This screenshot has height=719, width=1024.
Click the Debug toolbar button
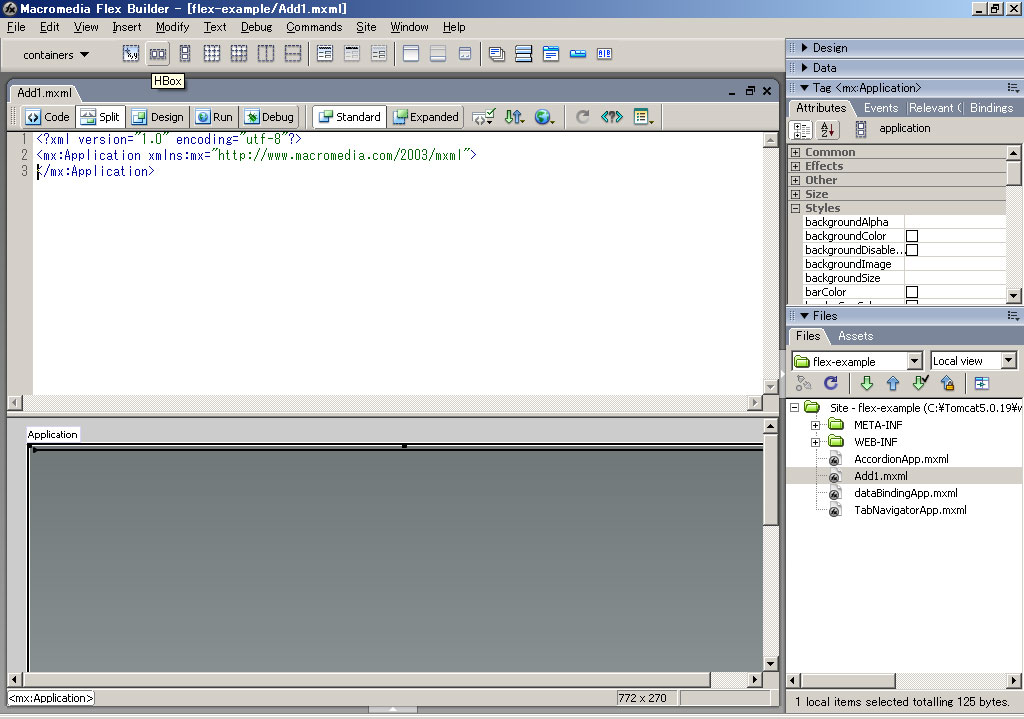pos(269,117)
